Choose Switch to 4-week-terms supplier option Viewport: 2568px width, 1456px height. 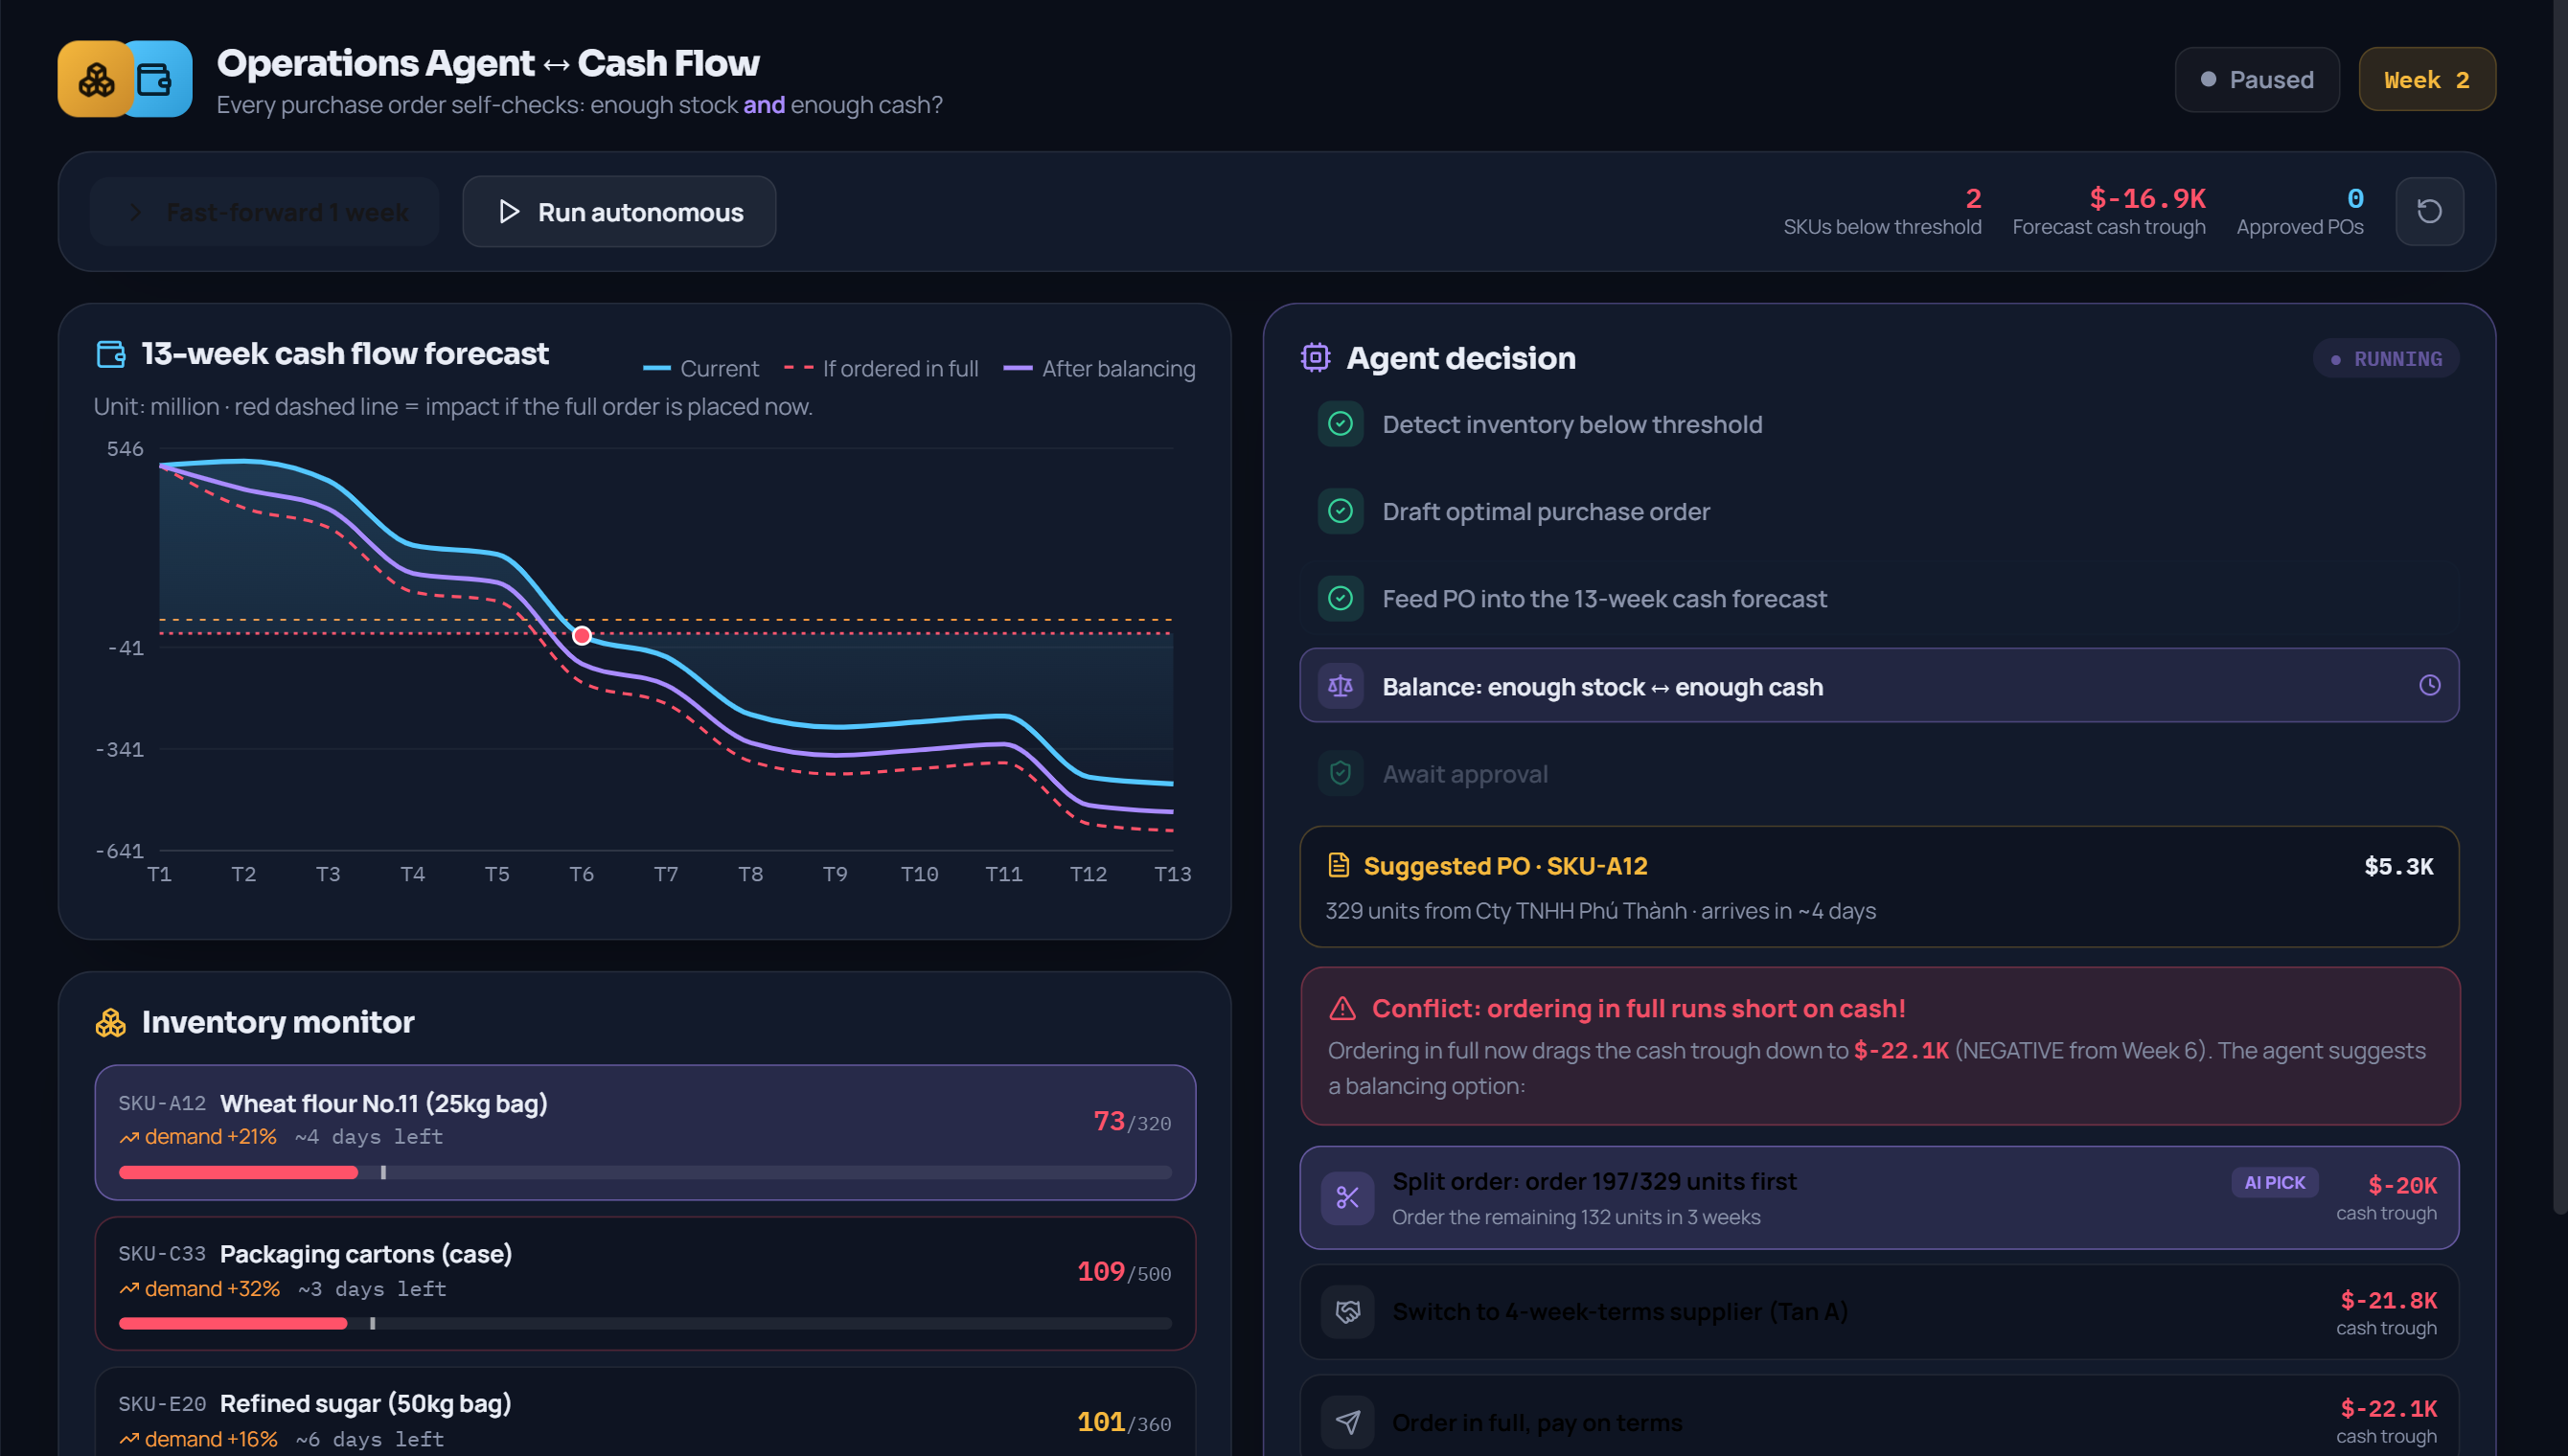1879,1311
